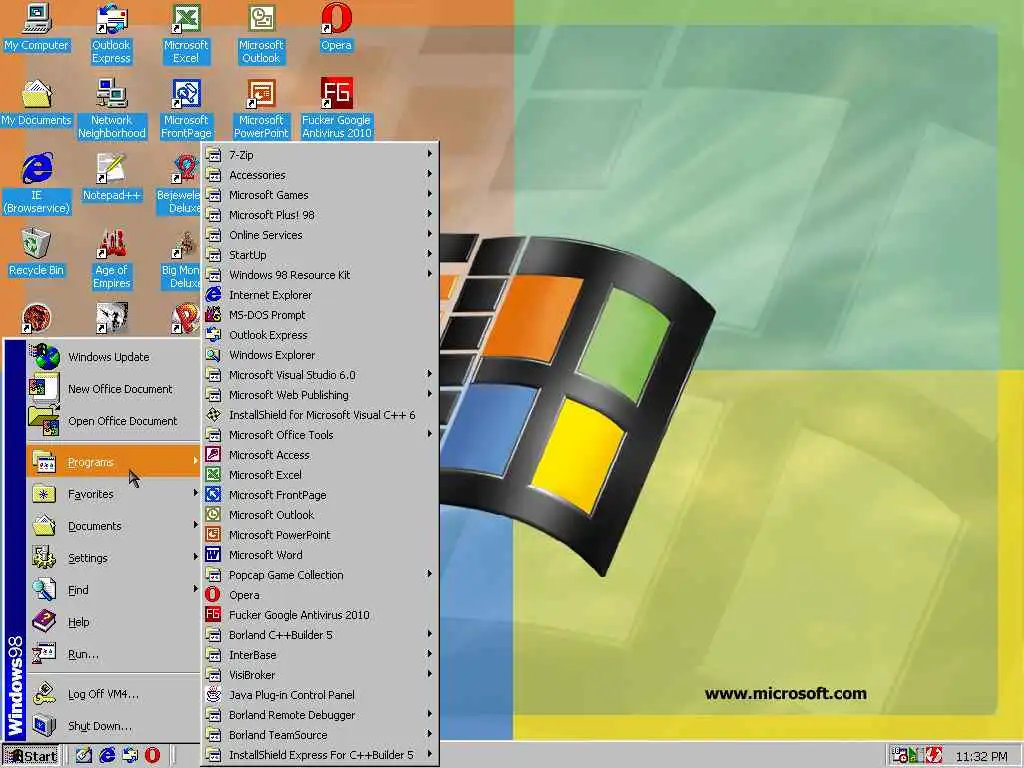
Task: Launch Microsoft Word from Programs menu
Action: pos(320,555)
